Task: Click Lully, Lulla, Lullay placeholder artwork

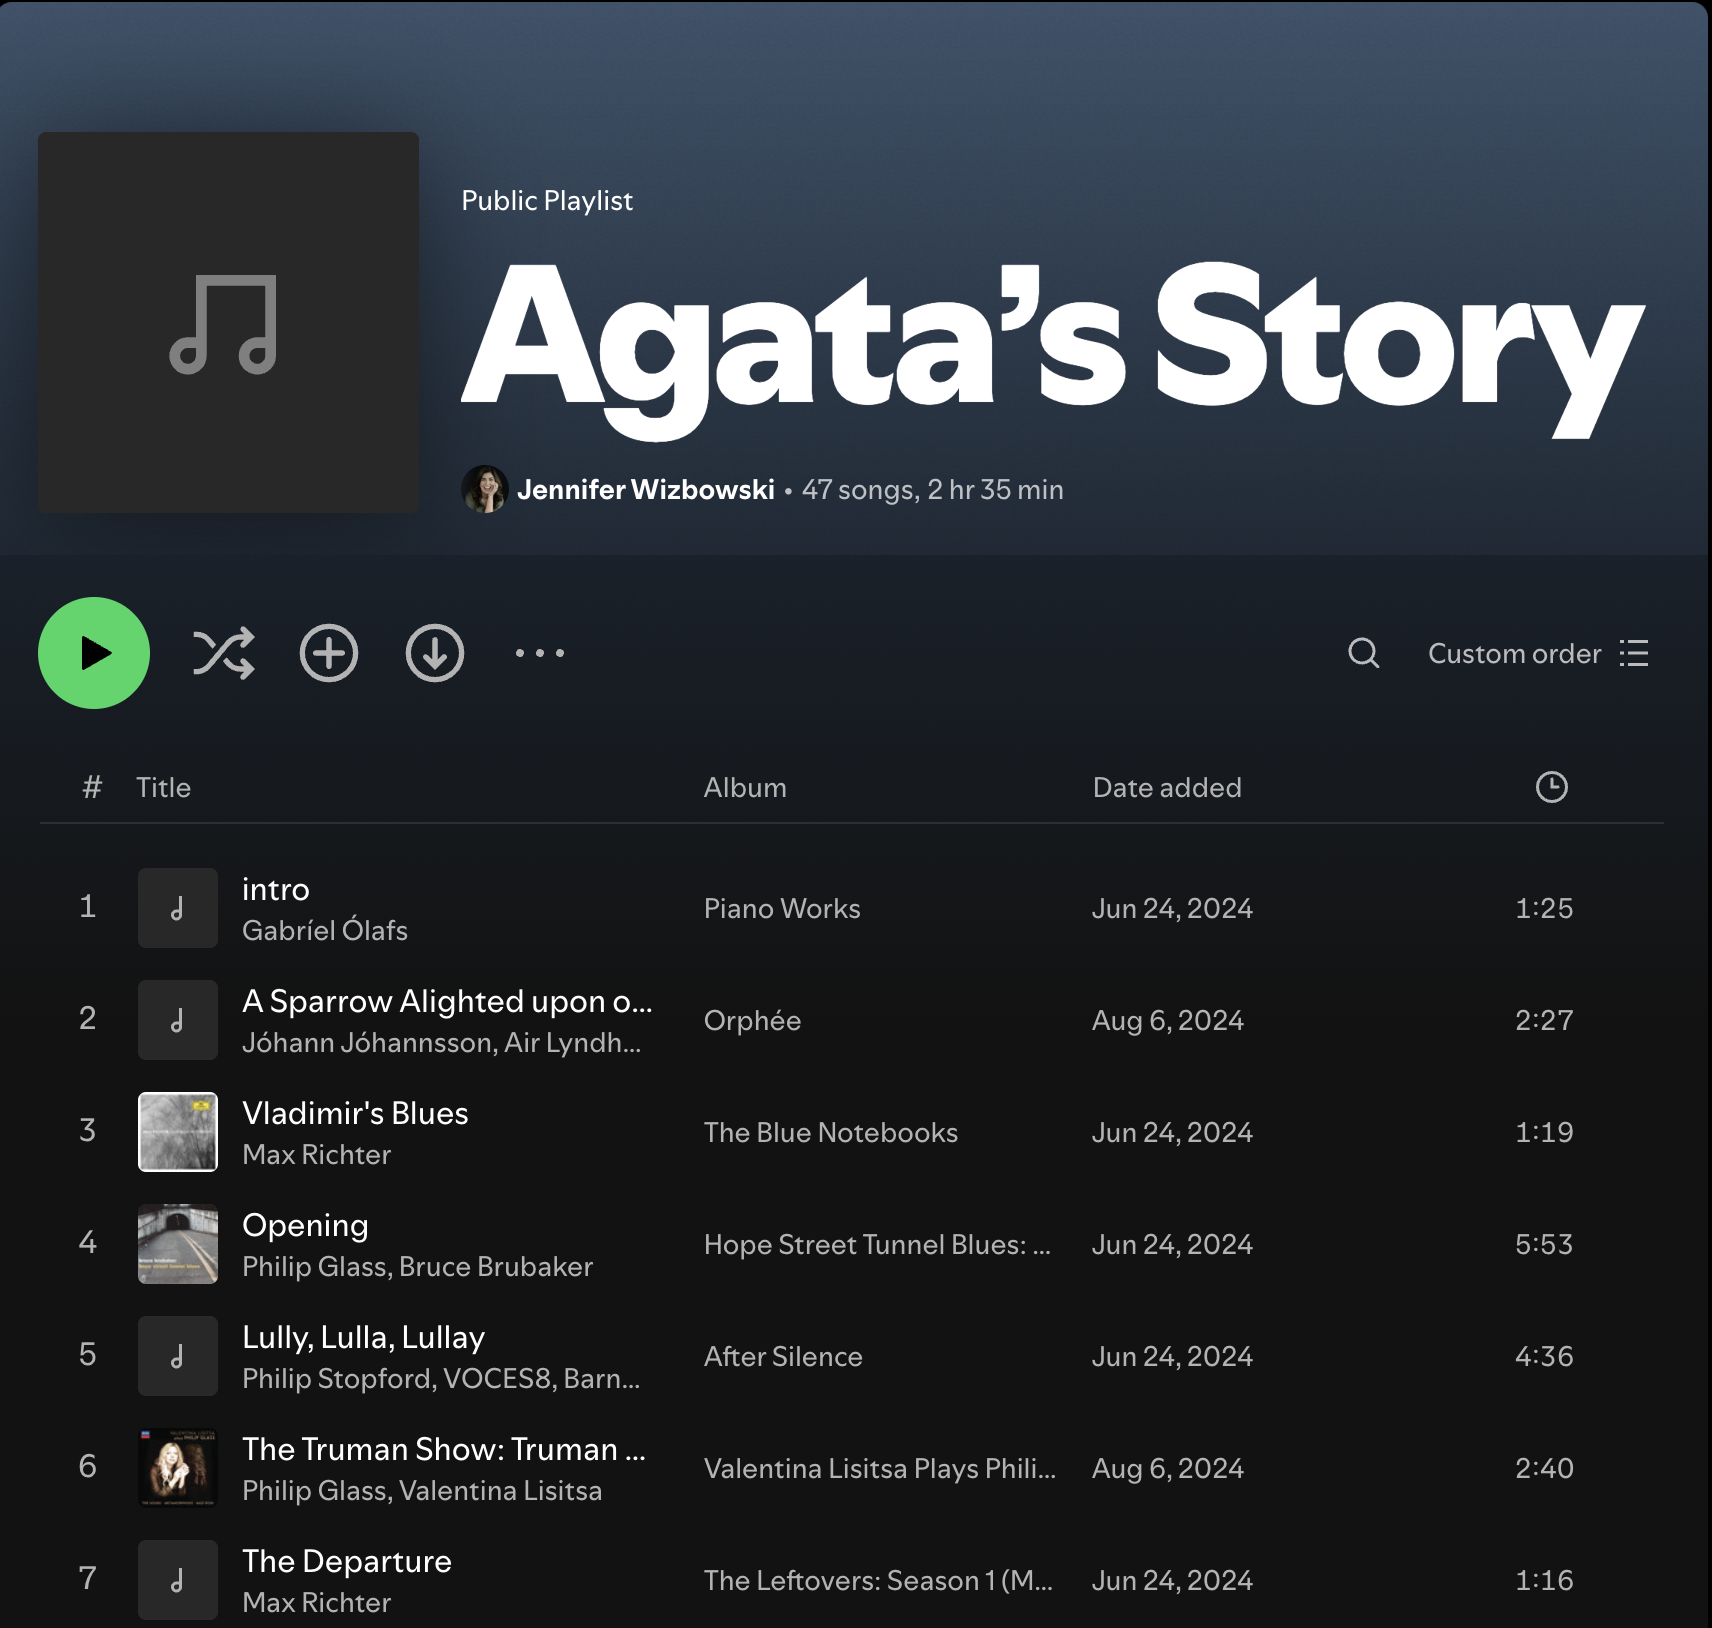Action: point(178,1356)
